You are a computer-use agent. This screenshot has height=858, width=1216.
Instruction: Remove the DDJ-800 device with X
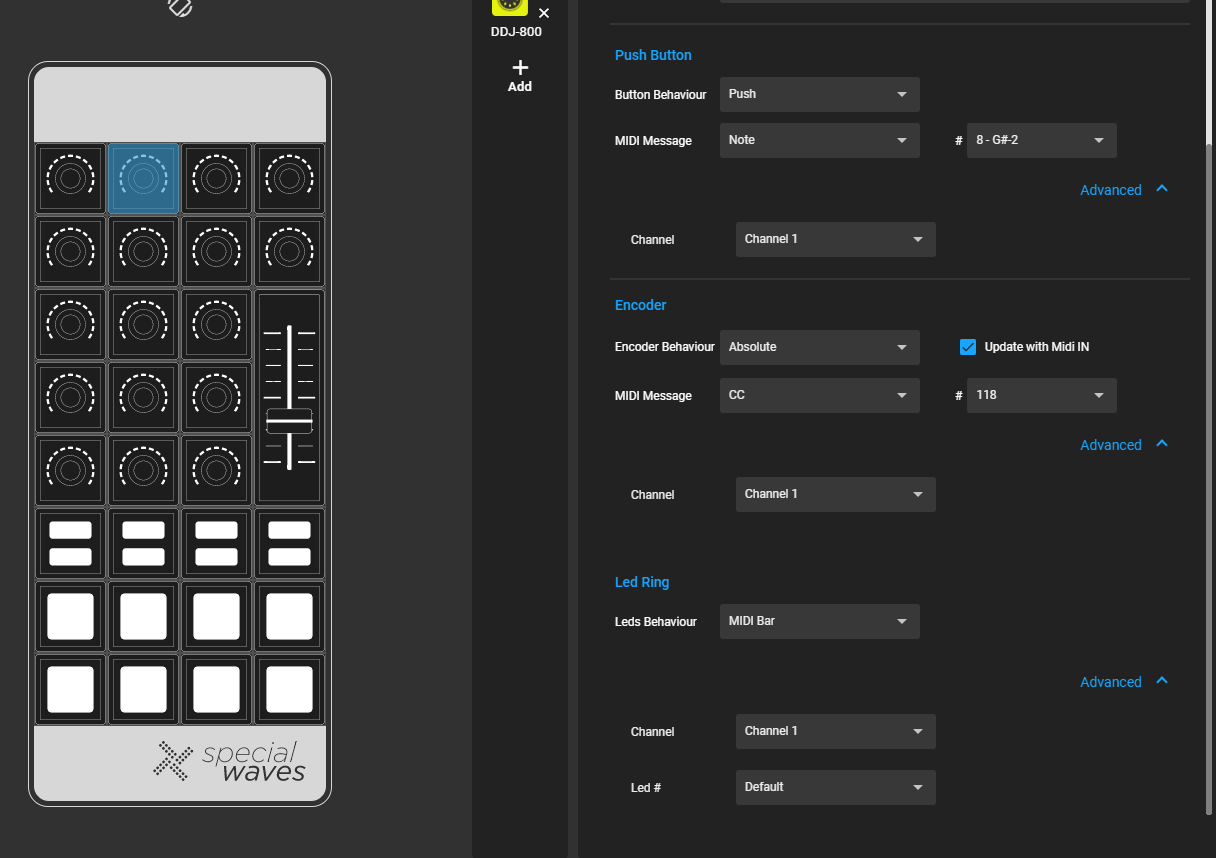(x=544, y=13)
